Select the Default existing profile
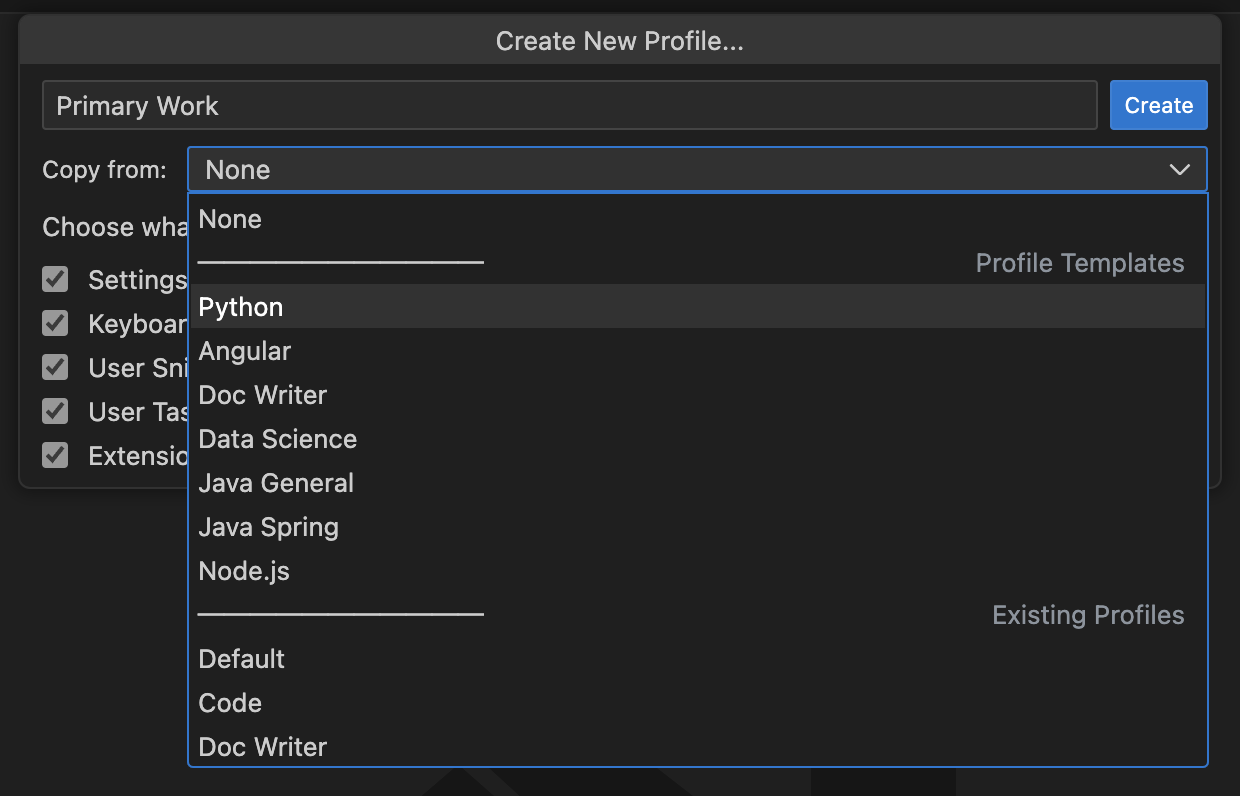Image resolution: width=1240 pixels, height=796 pixels. click(x=241, y=659)
